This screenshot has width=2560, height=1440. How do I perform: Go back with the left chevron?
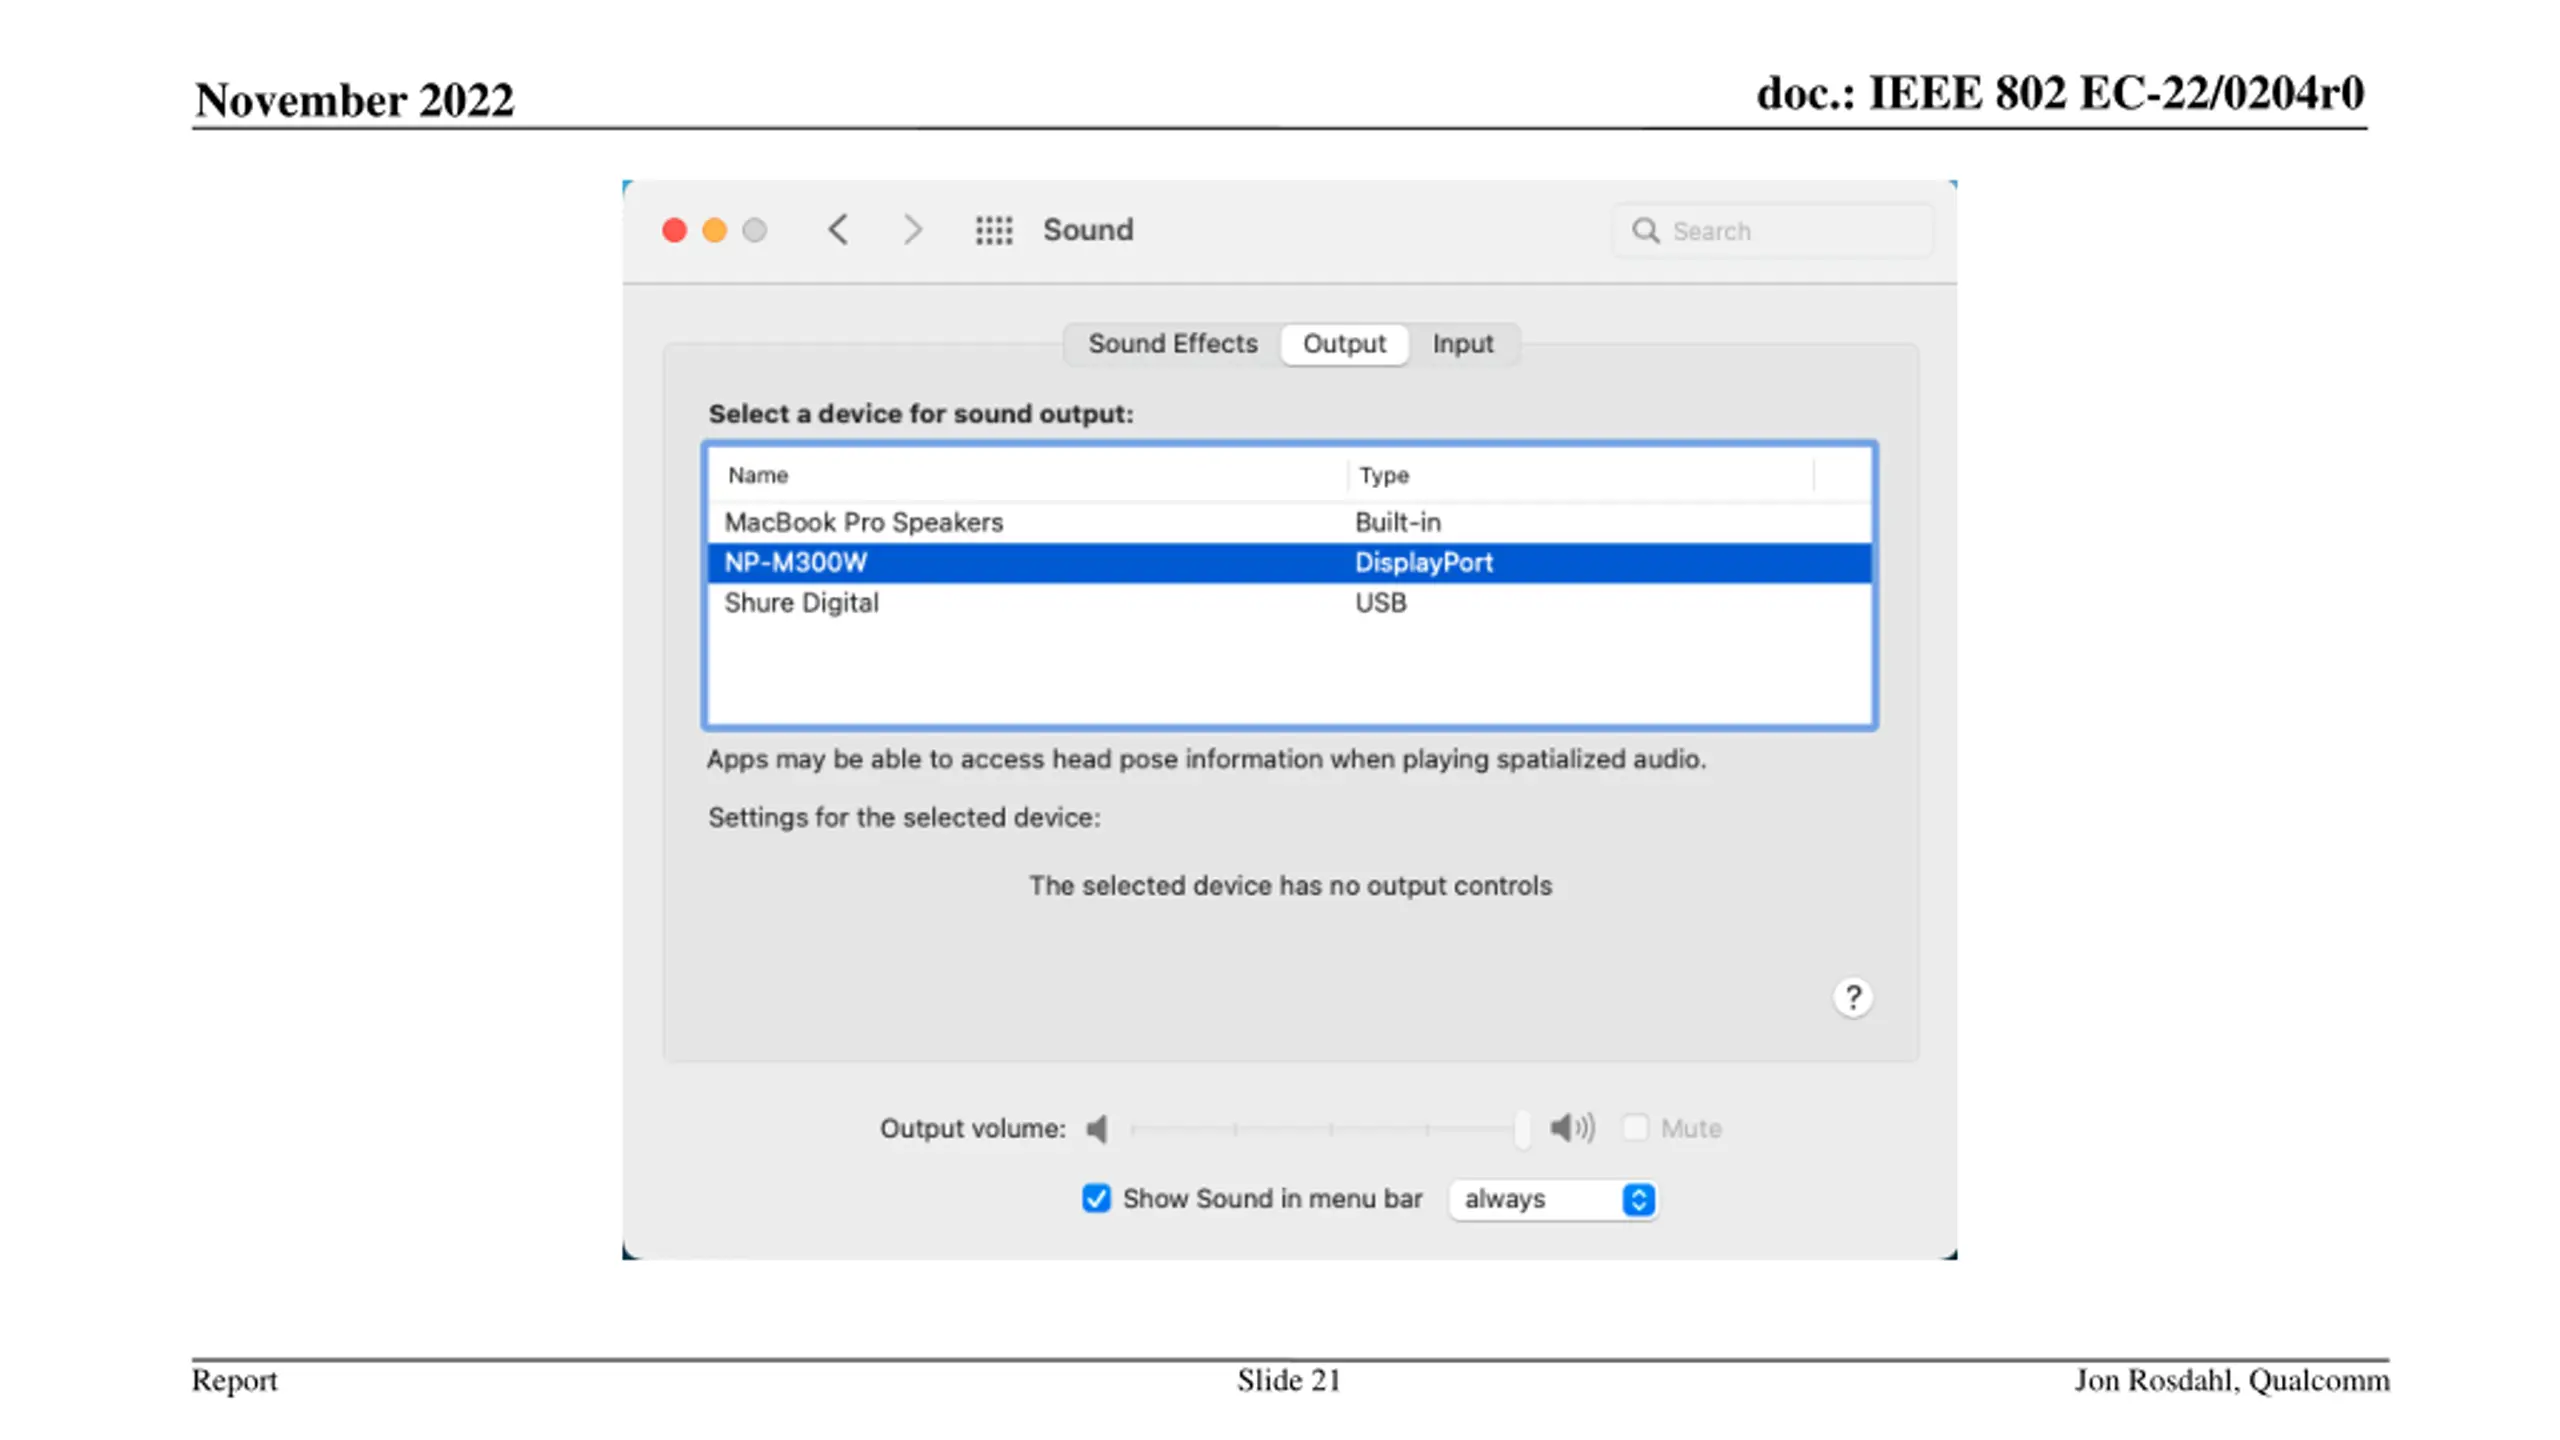tap(838, 230)
